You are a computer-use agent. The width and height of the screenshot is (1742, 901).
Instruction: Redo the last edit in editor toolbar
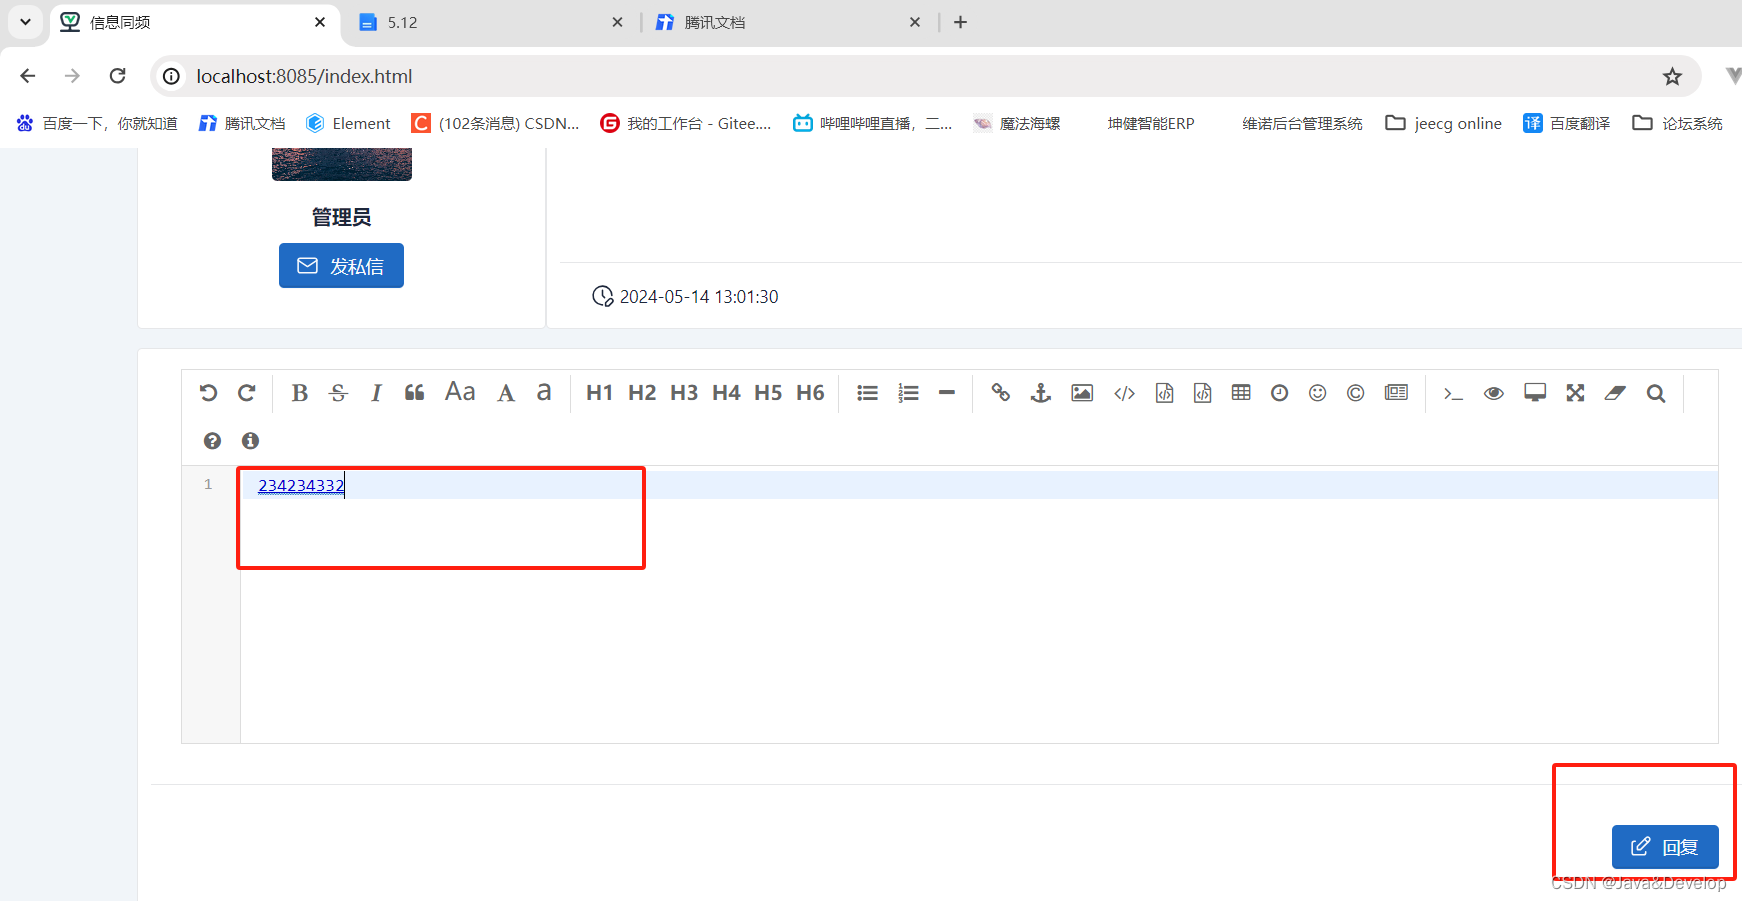tap(247, 393)
